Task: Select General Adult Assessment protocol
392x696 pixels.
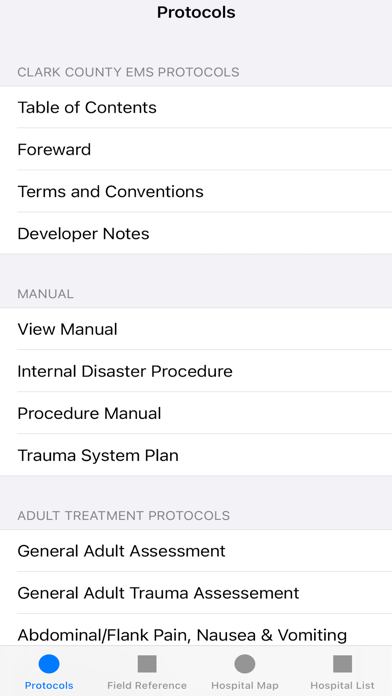Action: point(196,551)
